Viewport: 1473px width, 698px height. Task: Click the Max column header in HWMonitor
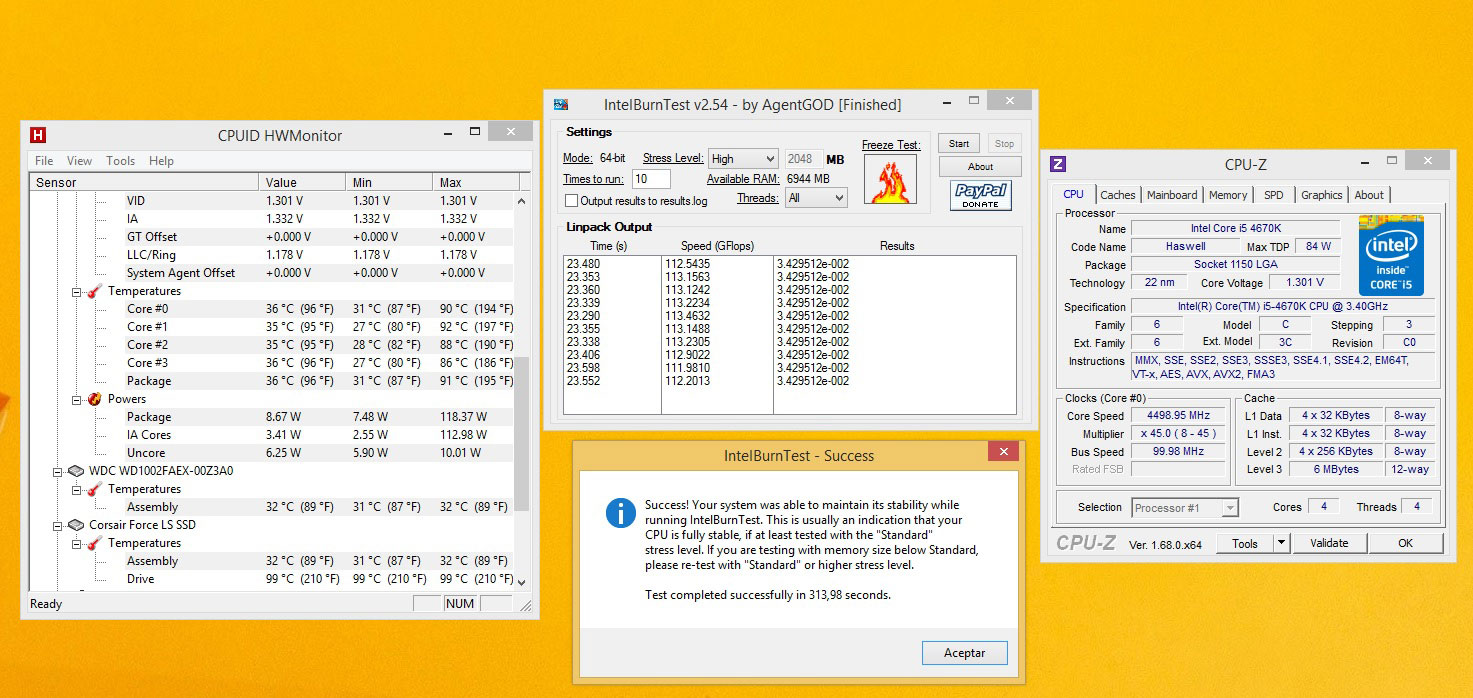pyautogui.click(x=475, y=182)
